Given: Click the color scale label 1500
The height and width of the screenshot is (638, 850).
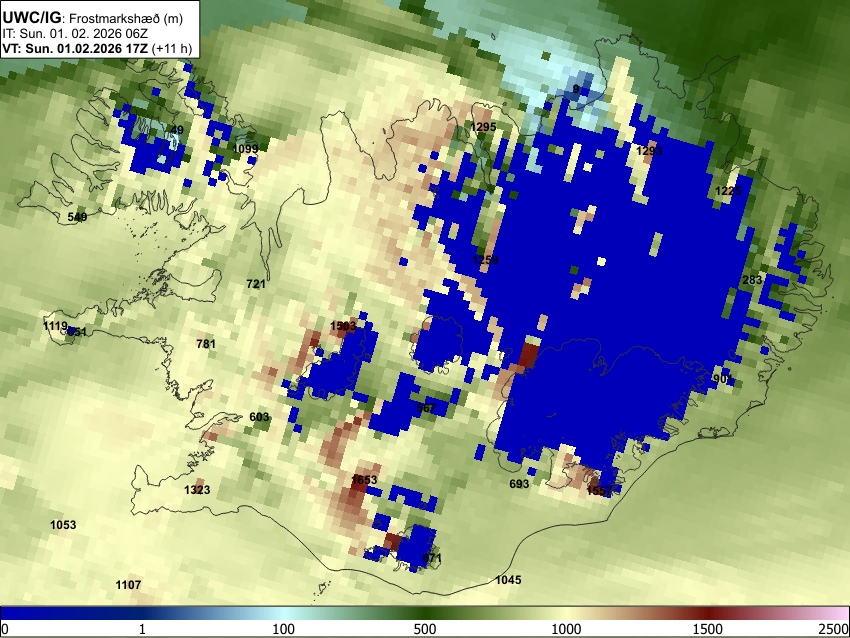Looking at the screenshot, I should pyautogui.click(x=708, y=629).
